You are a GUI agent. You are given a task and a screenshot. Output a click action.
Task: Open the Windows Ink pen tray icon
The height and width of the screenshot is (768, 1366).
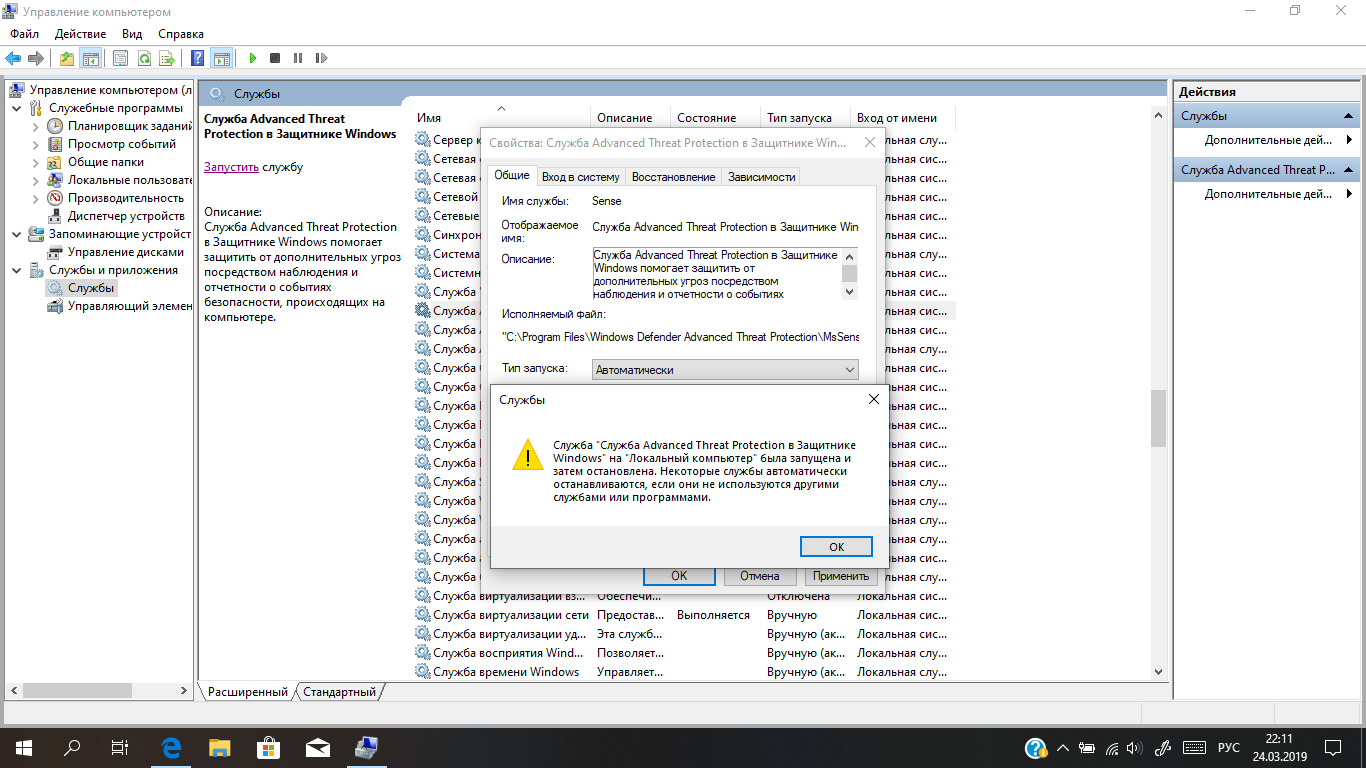click(x=1162, y=748)
